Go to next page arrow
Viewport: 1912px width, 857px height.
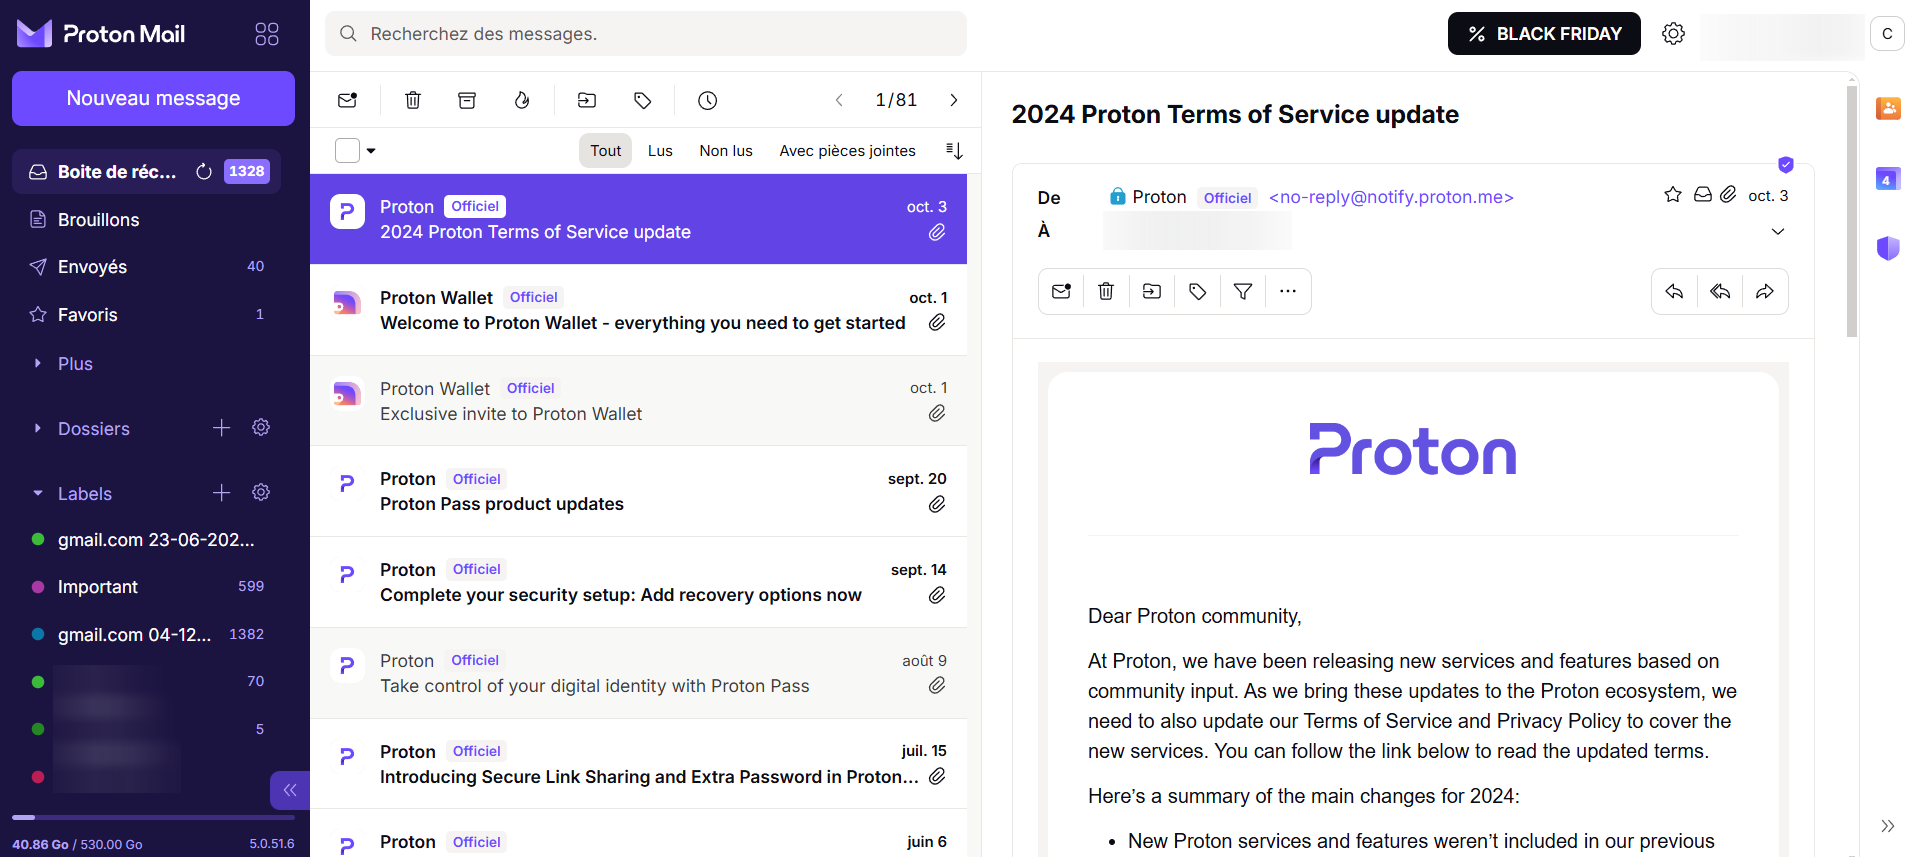pyautogui.click(x=954, y=100)
